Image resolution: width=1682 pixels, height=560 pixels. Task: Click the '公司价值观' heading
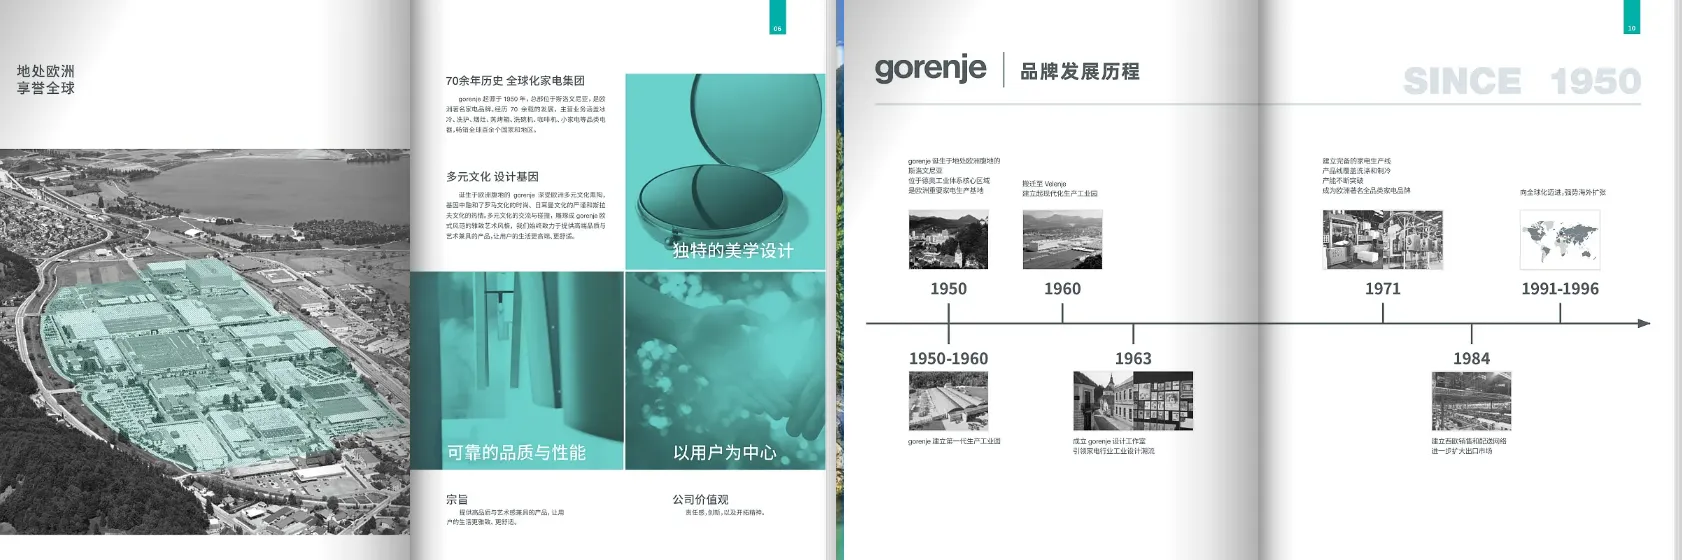[700, 499]
